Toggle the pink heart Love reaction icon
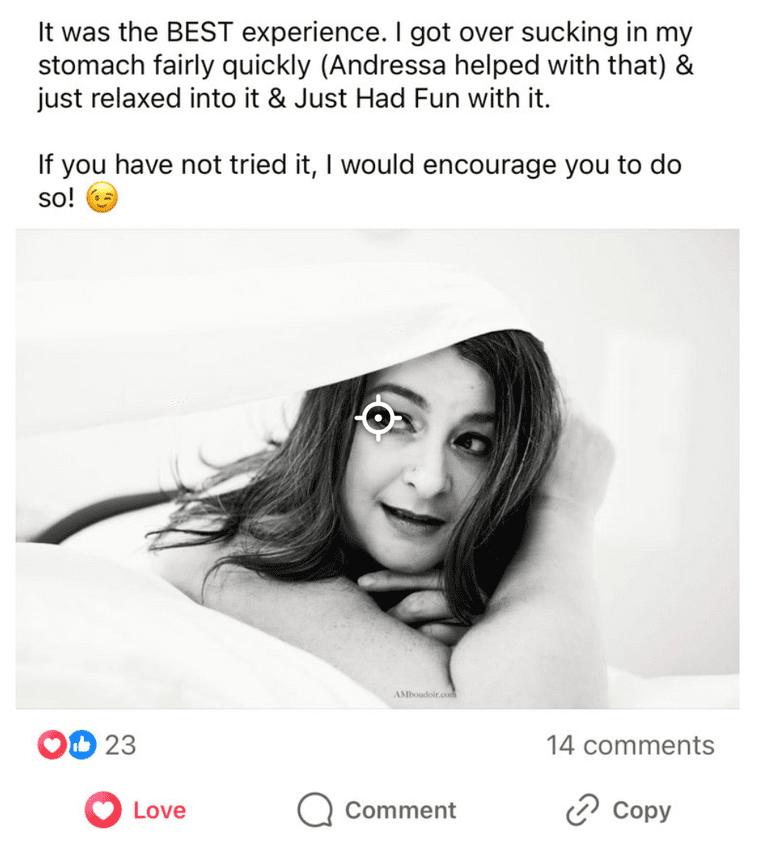762x865 pixels. click(103, 810)
